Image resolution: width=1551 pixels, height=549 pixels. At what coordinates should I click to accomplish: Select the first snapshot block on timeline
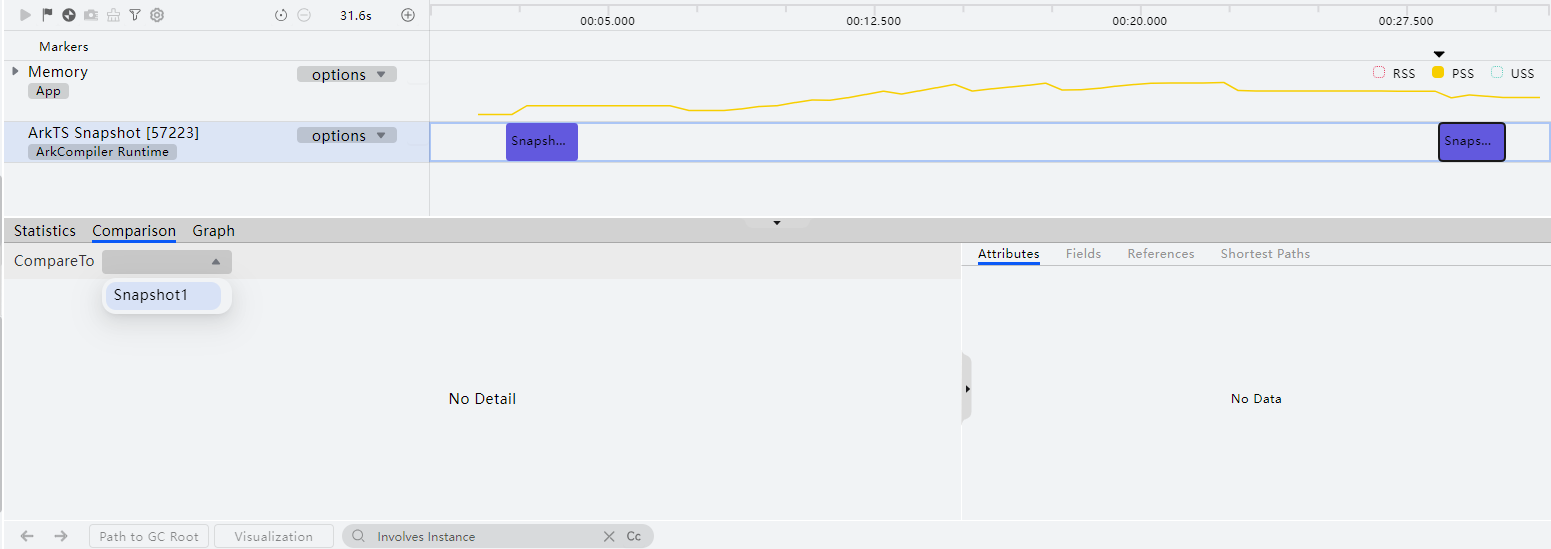coord(542,142)
